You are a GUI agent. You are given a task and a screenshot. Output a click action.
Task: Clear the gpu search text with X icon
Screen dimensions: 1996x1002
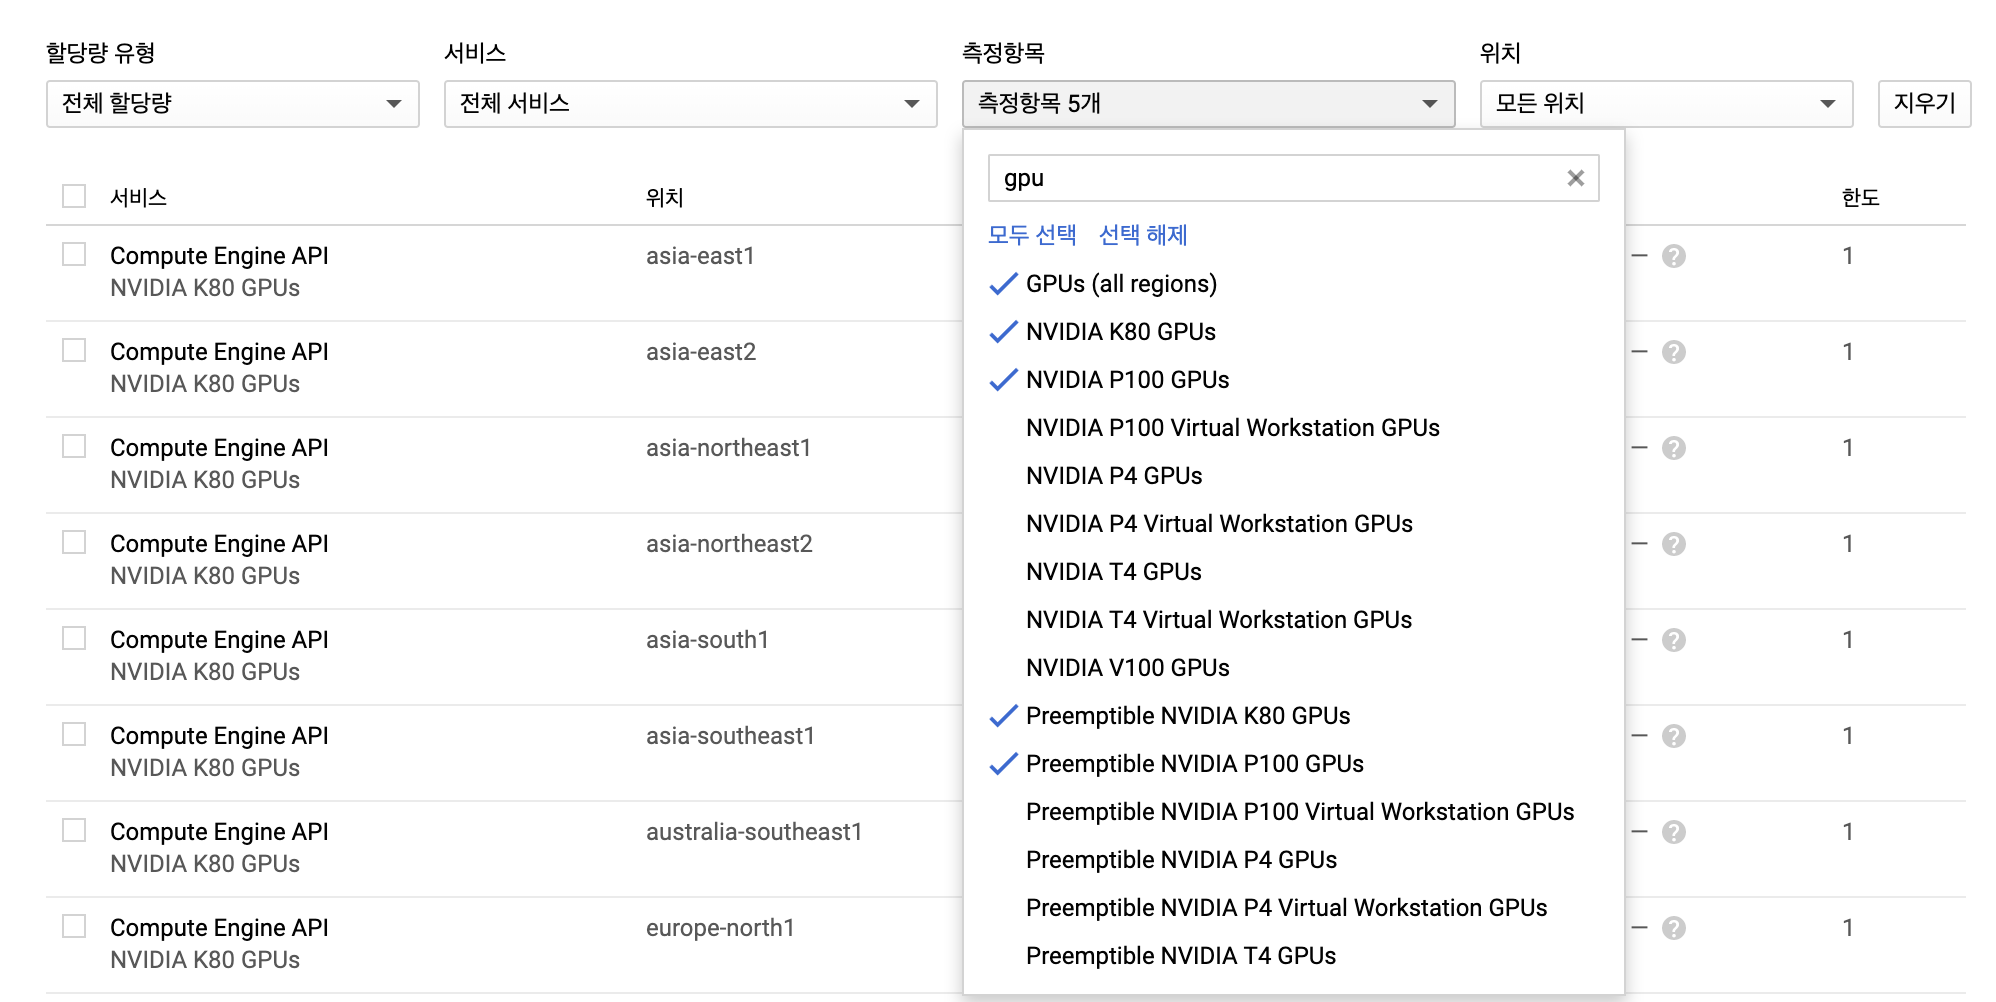(x=1575, y=178)
